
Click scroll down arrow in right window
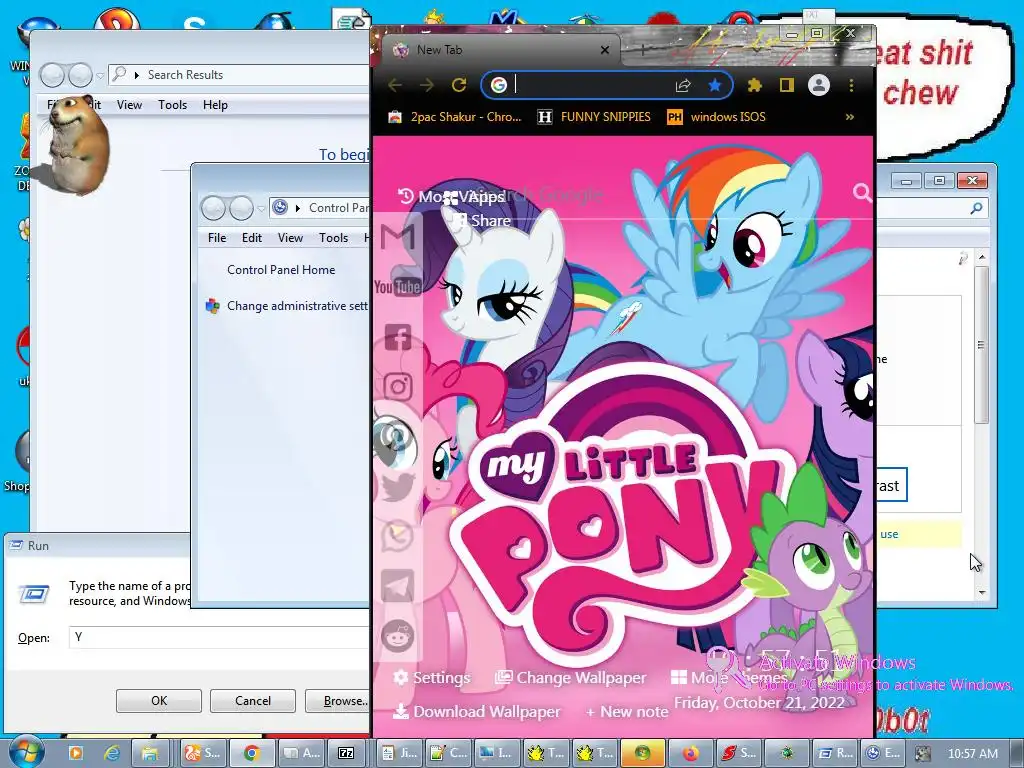982,592
